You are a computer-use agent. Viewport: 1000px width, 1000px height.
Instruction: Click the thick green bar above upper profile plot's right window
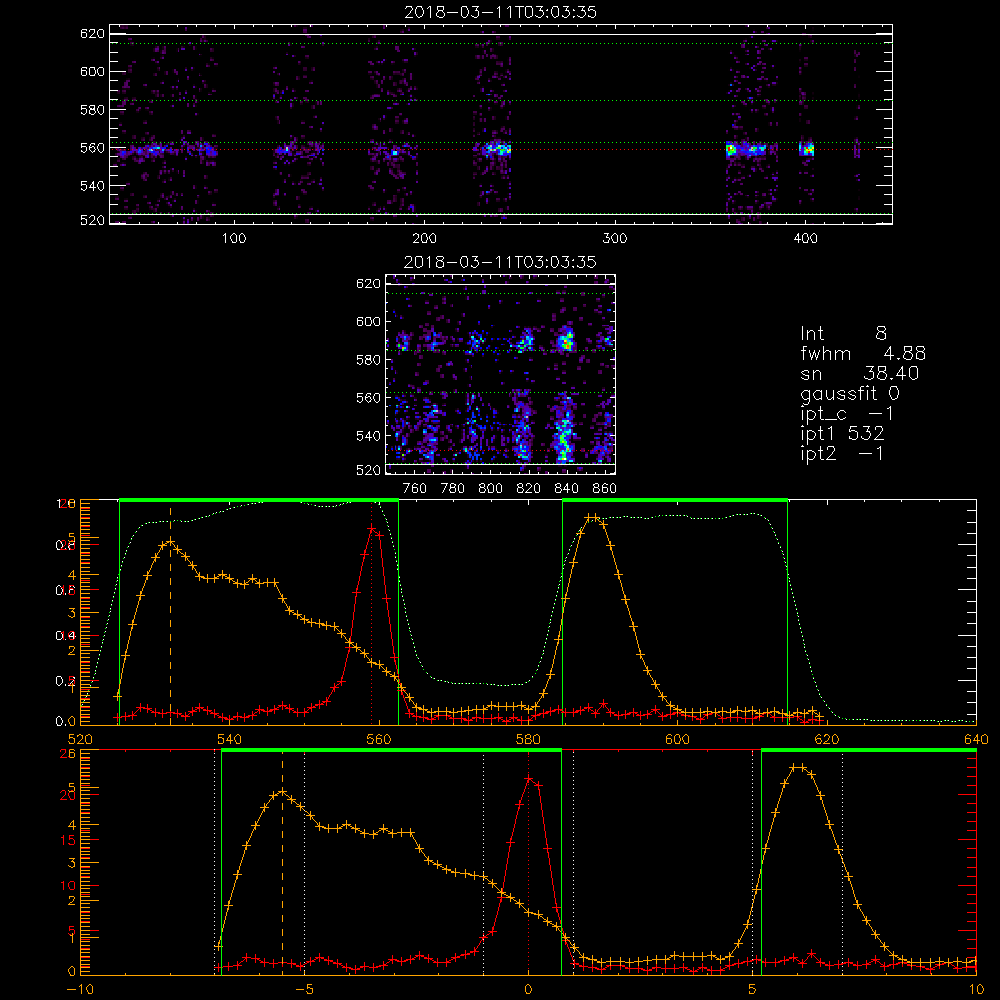pyautogui.click(x=675, y=500)
